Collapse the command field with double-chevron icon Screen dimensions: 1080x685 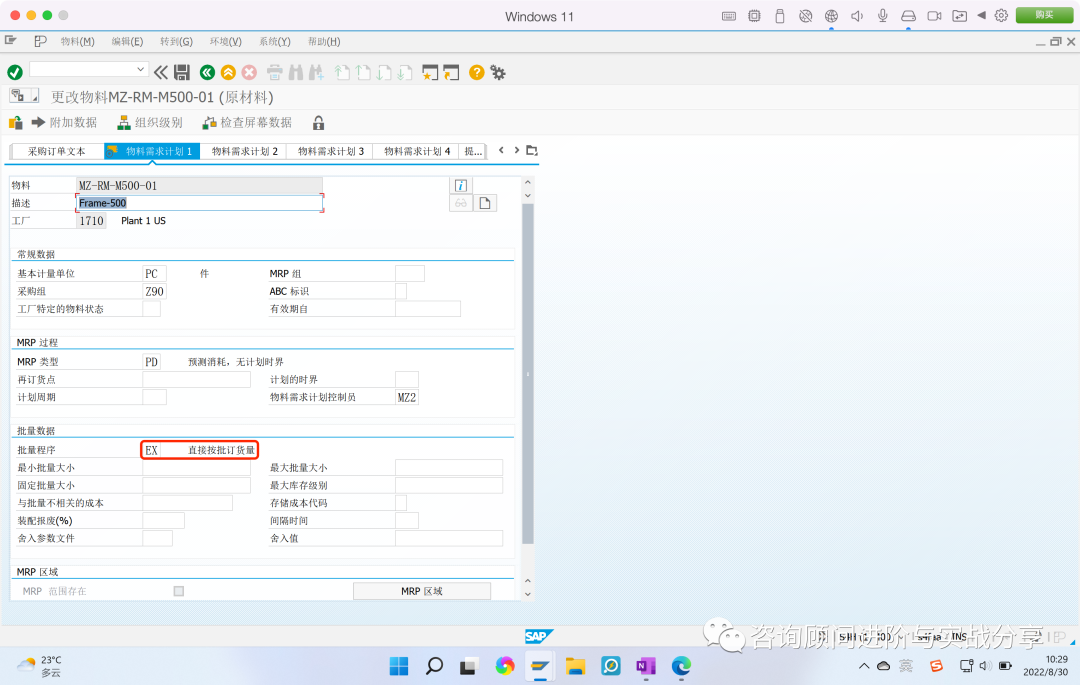coord(160,72)
